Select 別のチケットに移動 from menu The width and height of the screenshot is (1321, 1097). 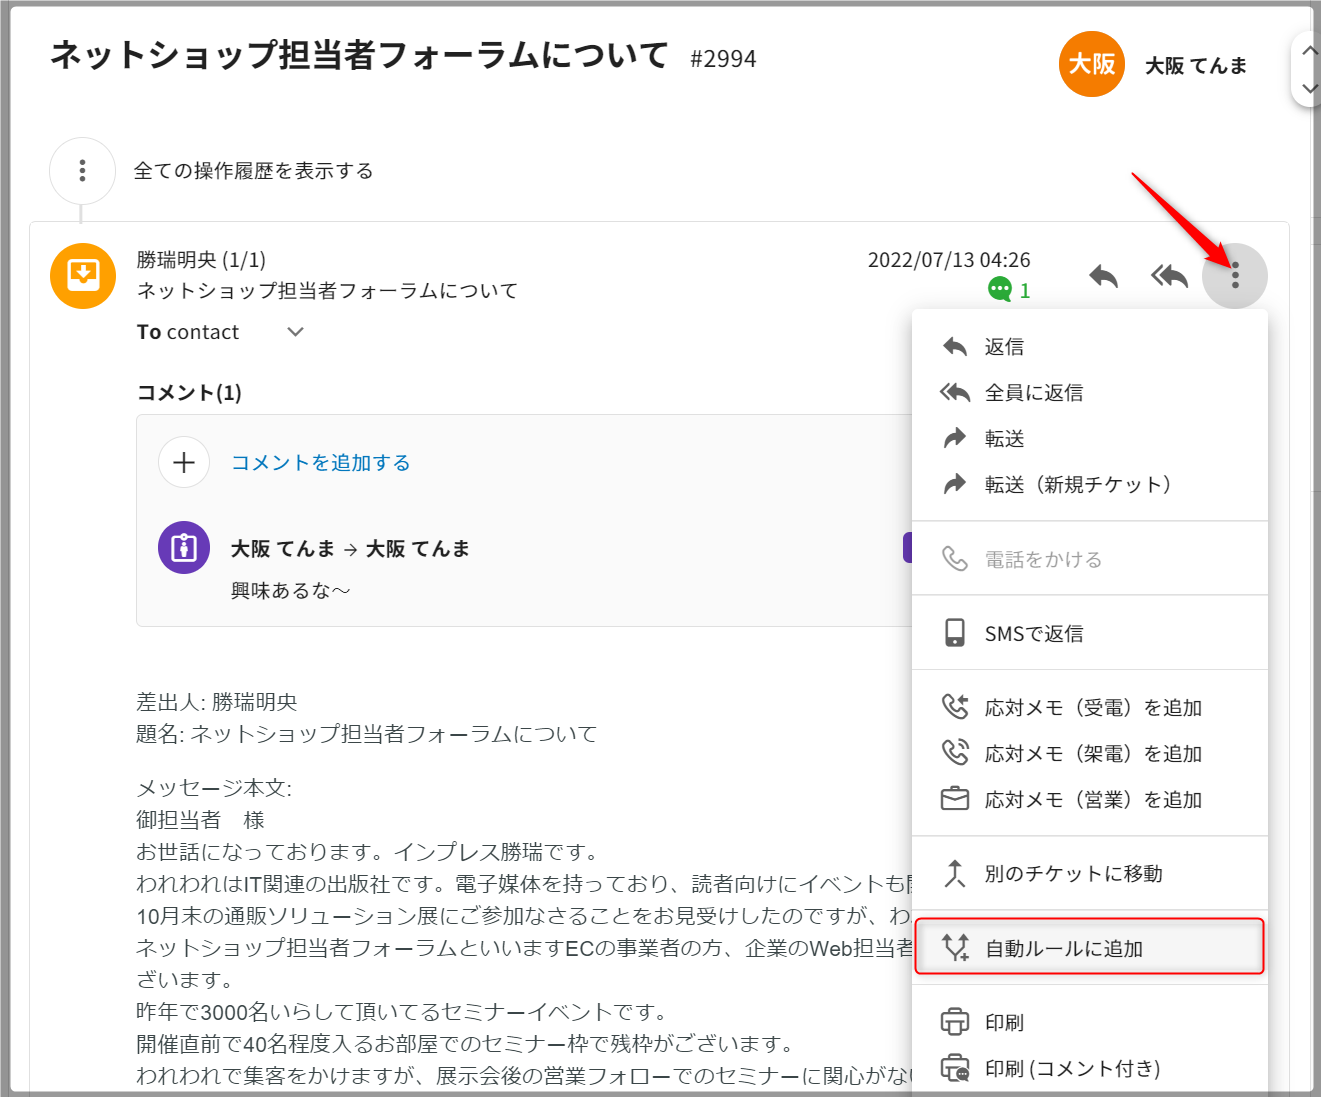tap(1073, 874)
